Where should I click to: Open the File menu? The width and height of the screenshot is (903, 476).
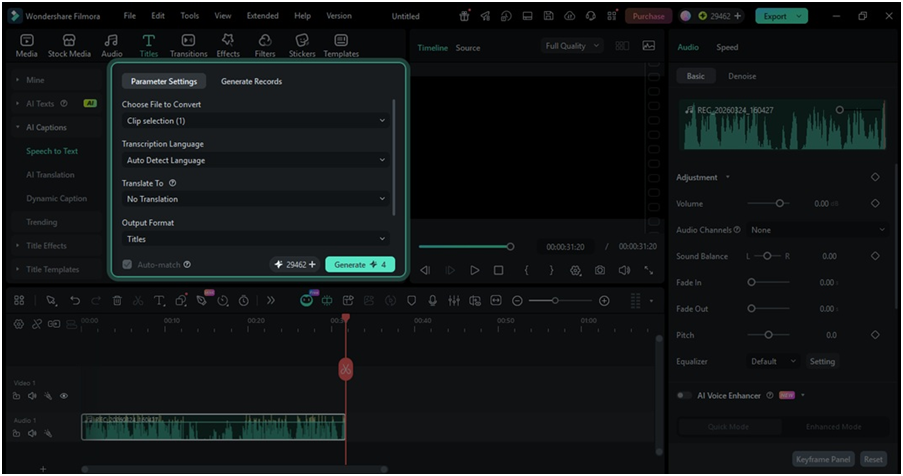coord(130,16)
